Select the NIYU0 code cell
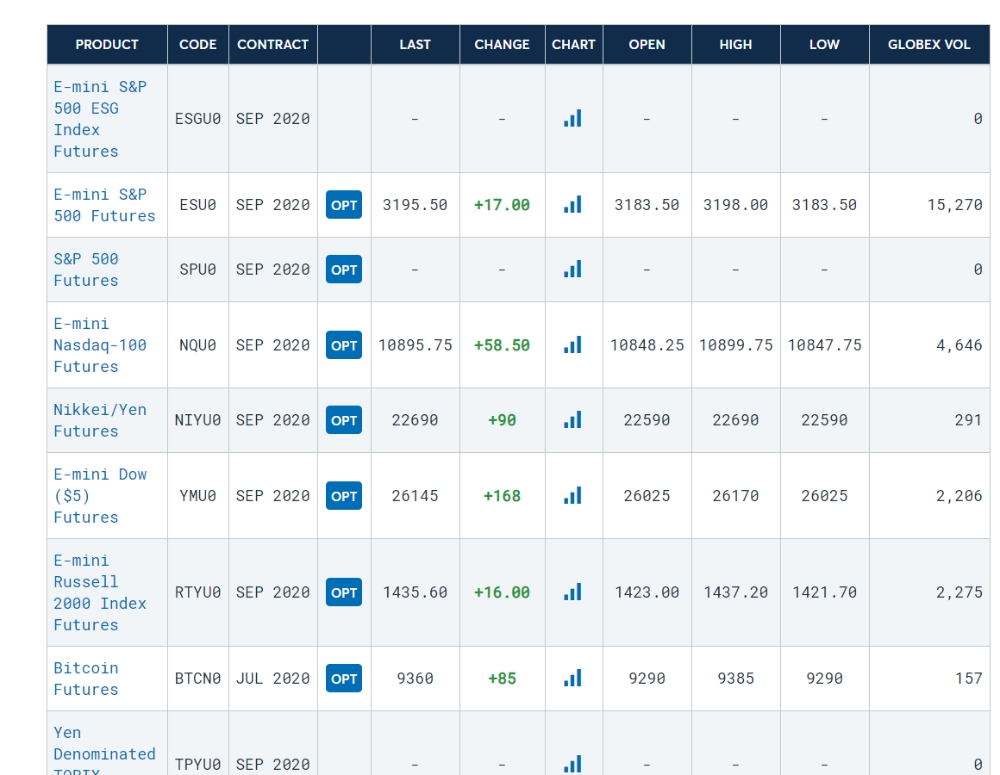 pyautogui.click(x=198, y=420)
